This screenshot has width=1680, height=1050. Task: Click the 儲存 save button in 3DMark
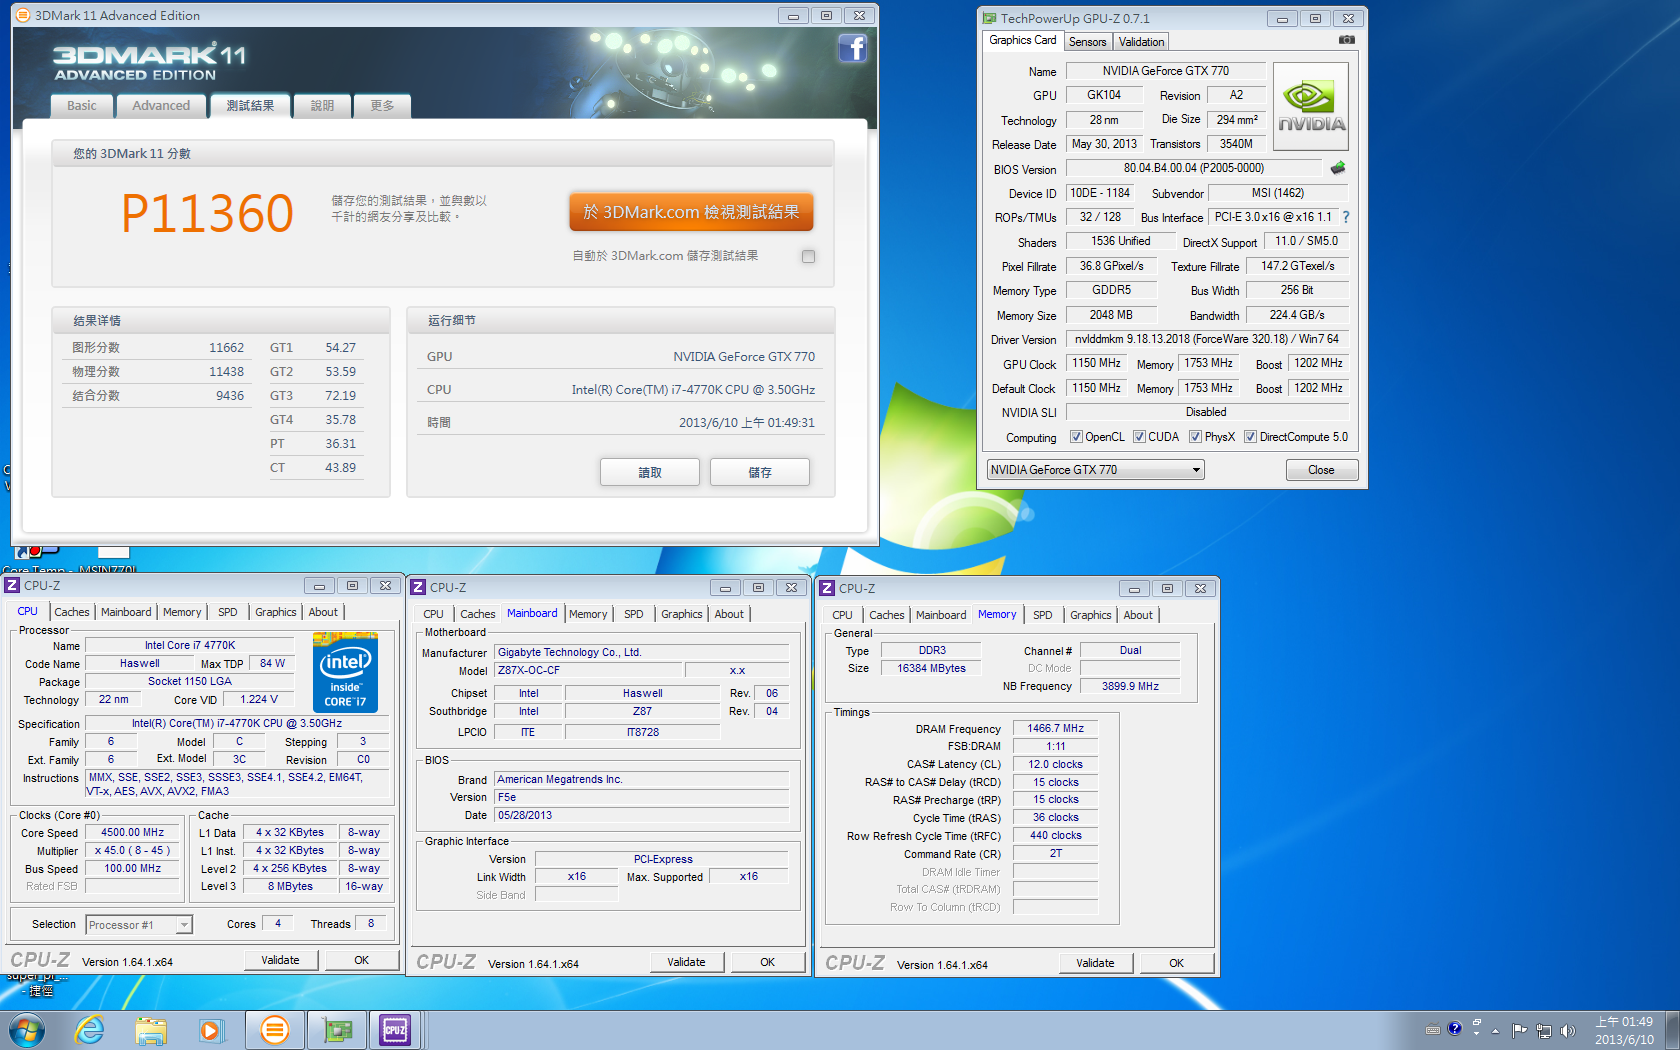760,472
